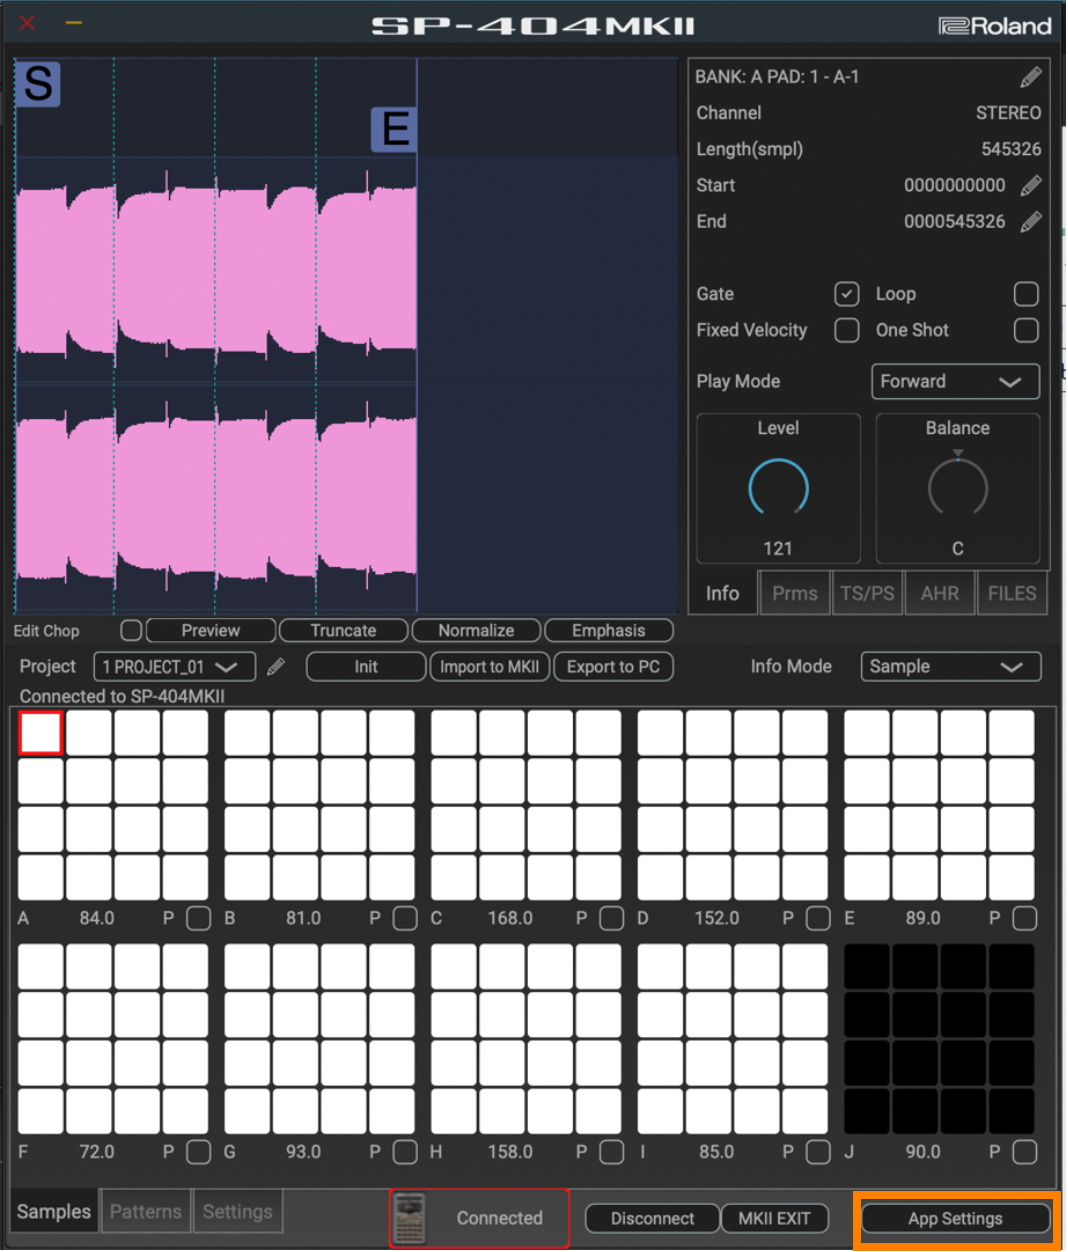Open the Project 1 PROJECT_01 dropdown

tap(174, 667)
